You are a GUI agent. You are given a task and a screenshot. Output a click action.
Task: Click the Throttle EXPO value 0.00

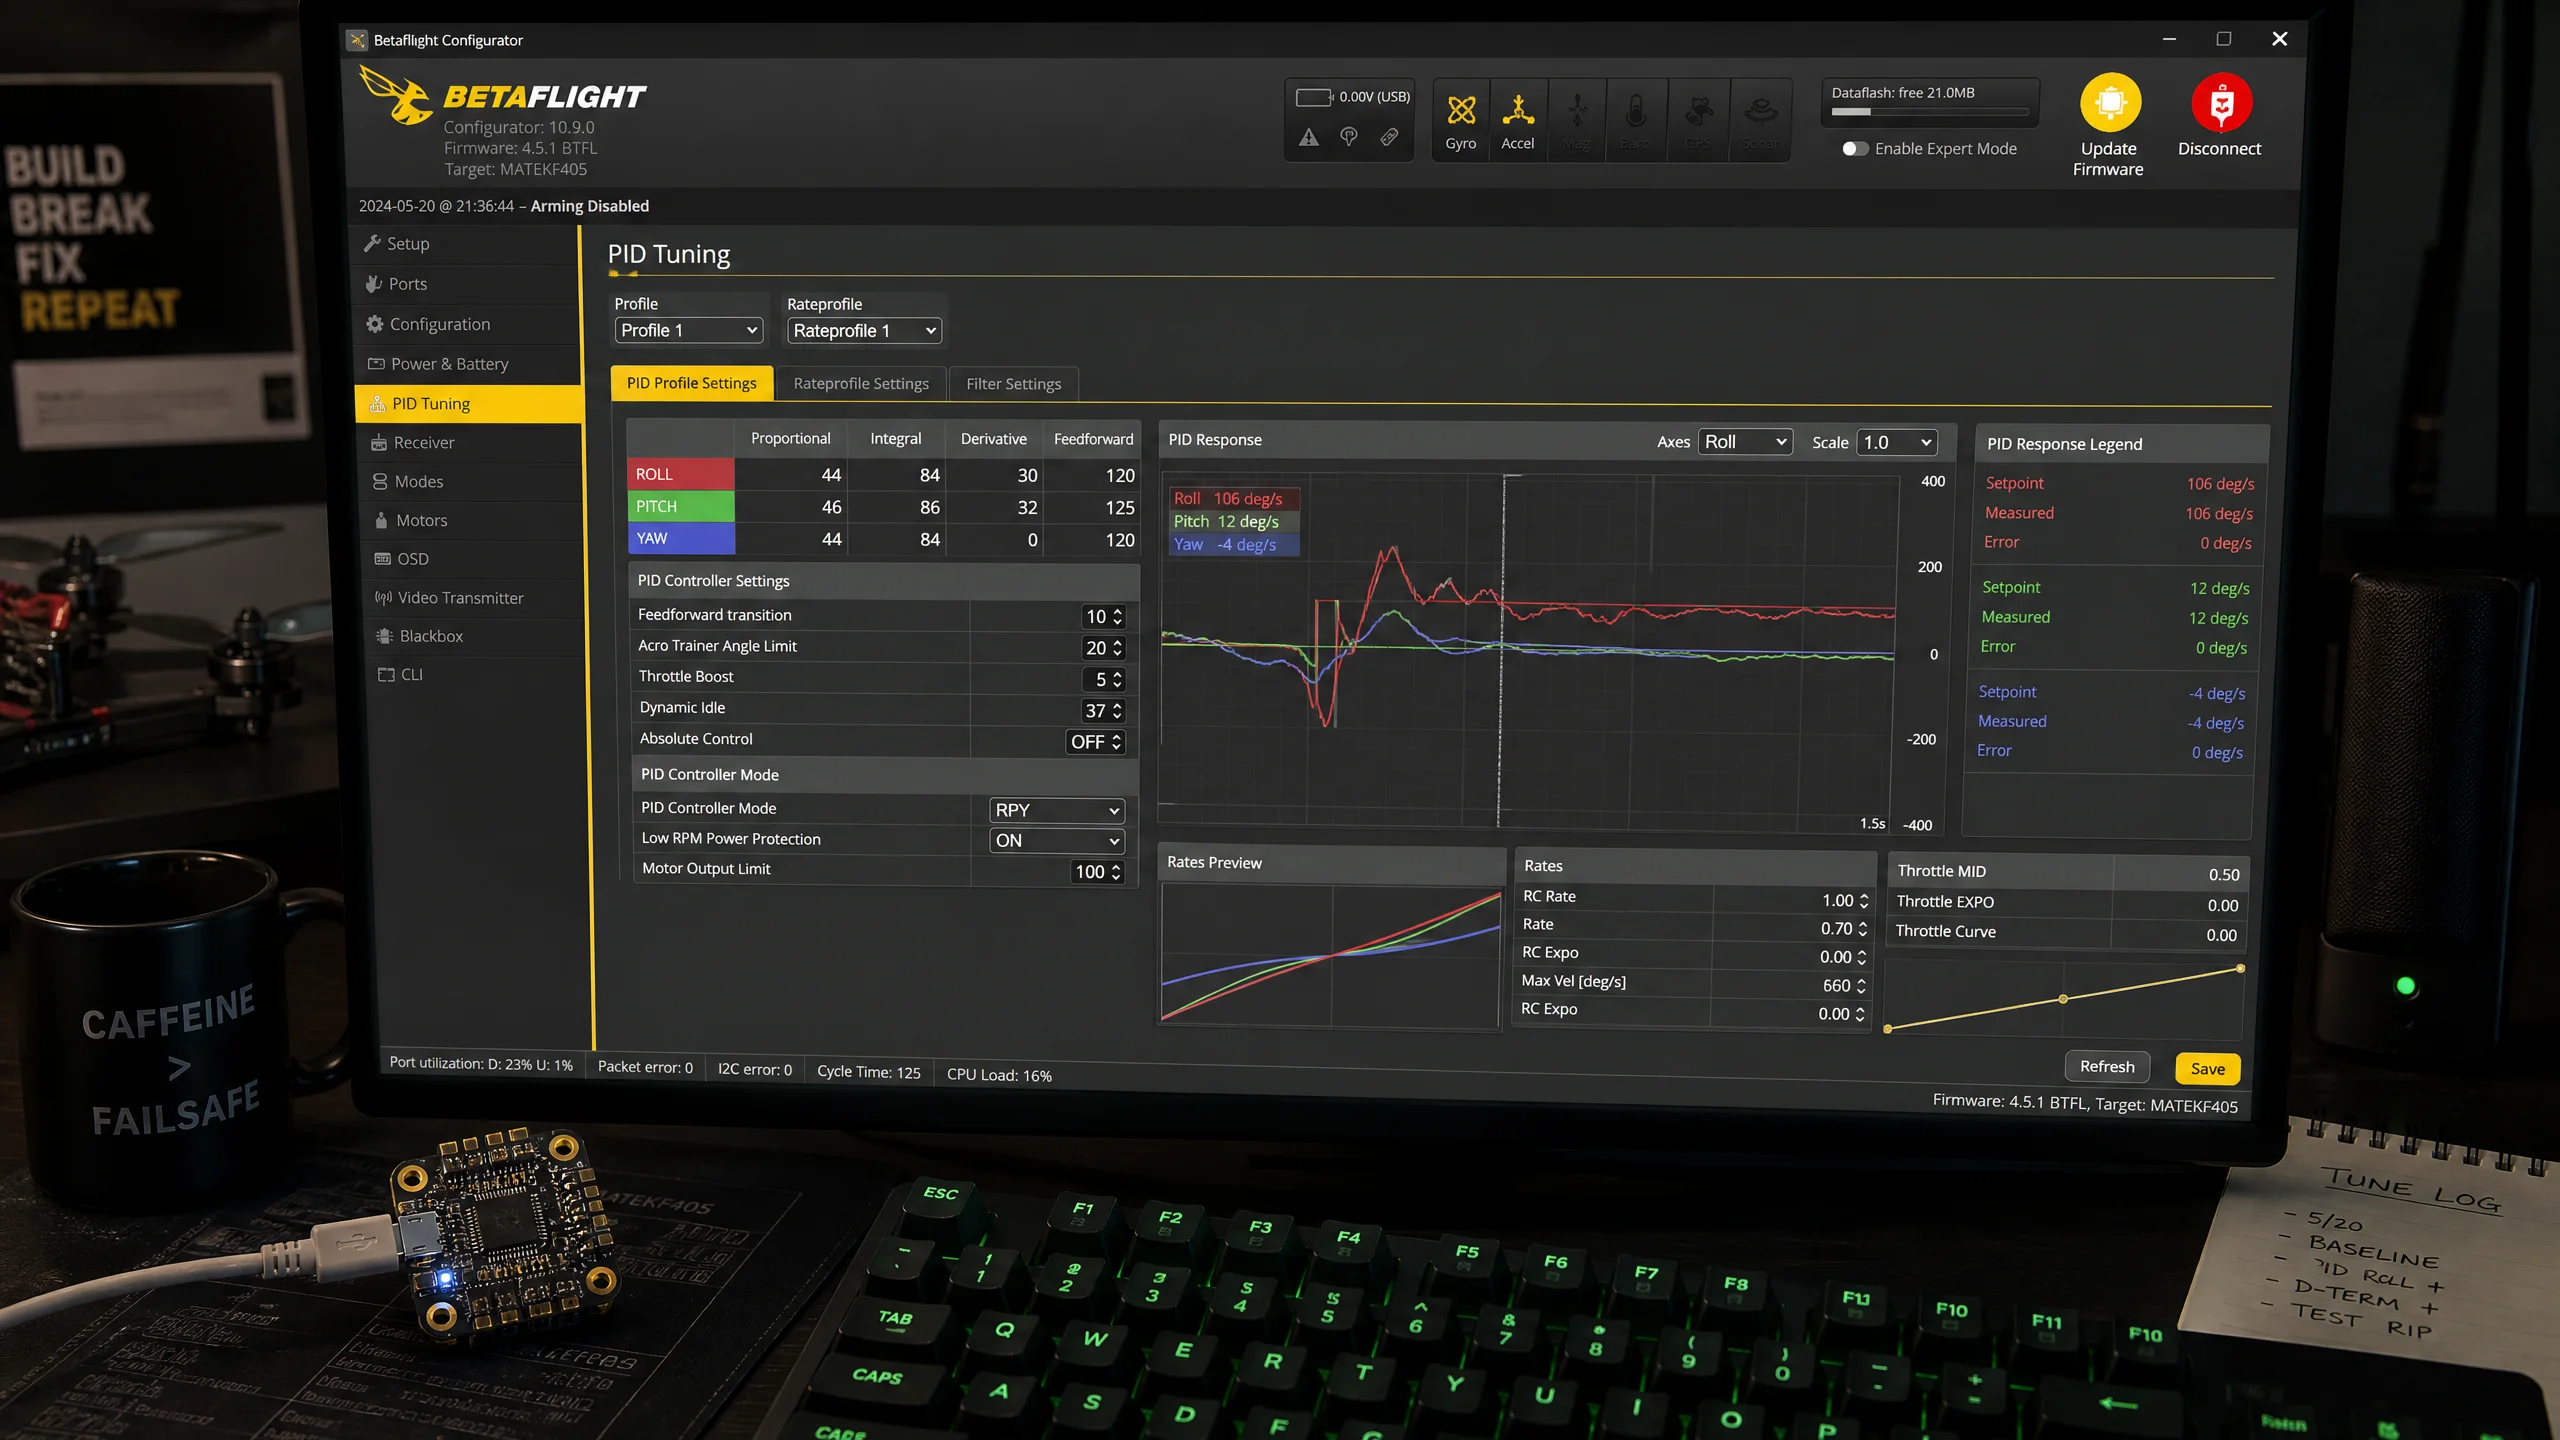coord(2223,906)
